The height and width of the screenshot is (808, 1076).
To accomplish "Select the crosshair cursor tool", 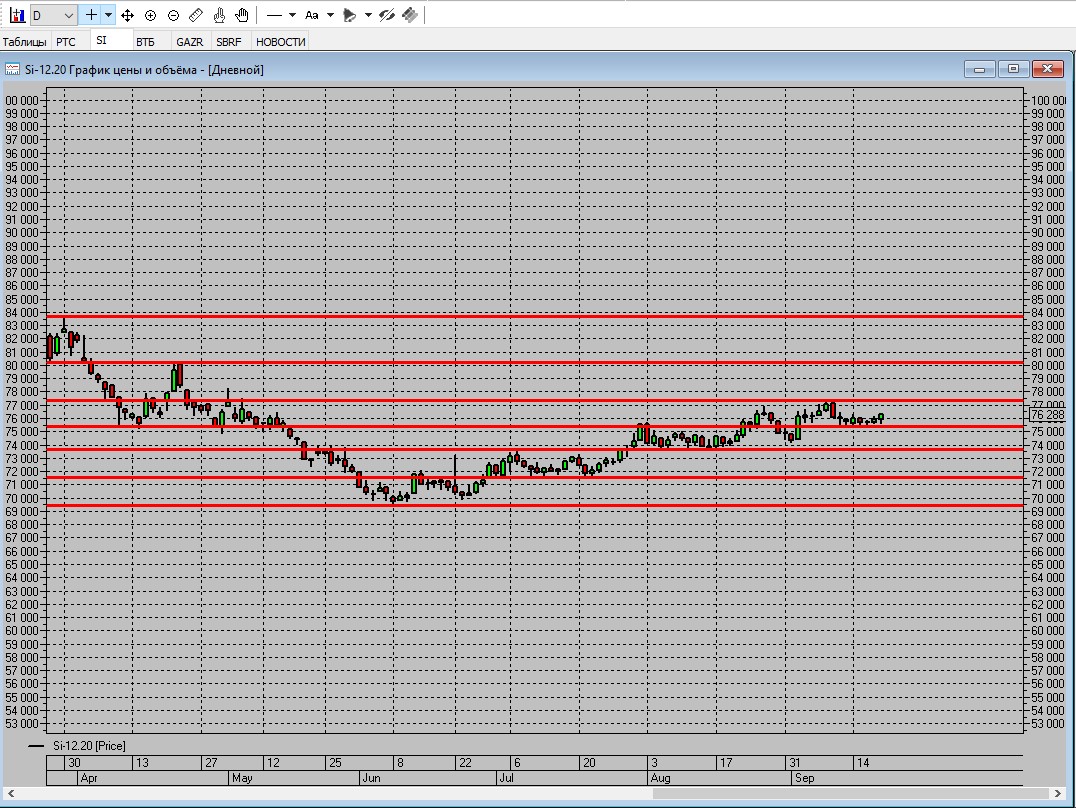I will (91, 15).
